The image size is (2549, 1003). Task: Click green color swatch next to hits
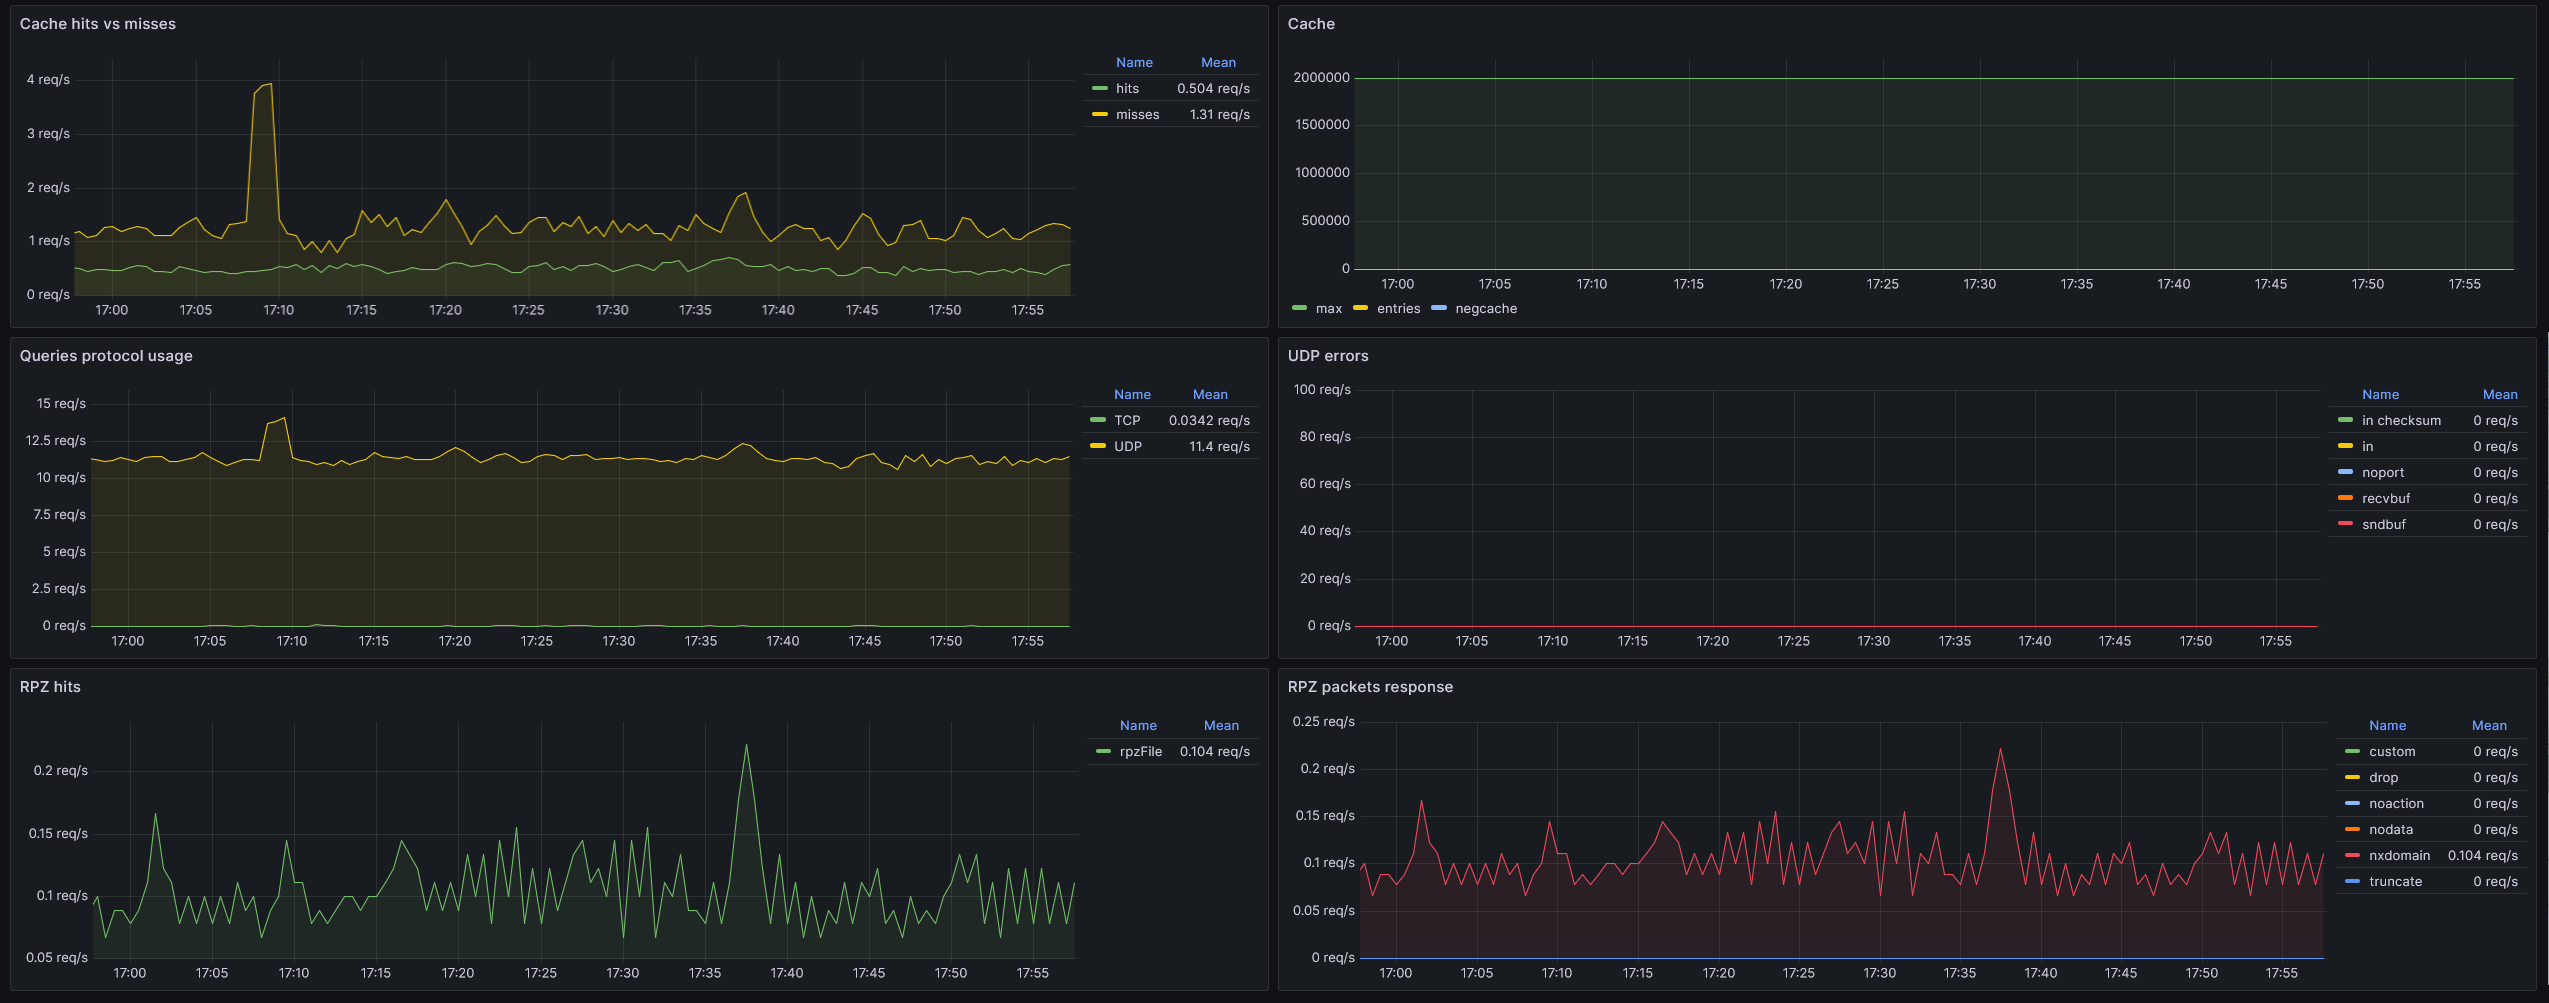pos(1100,89)
